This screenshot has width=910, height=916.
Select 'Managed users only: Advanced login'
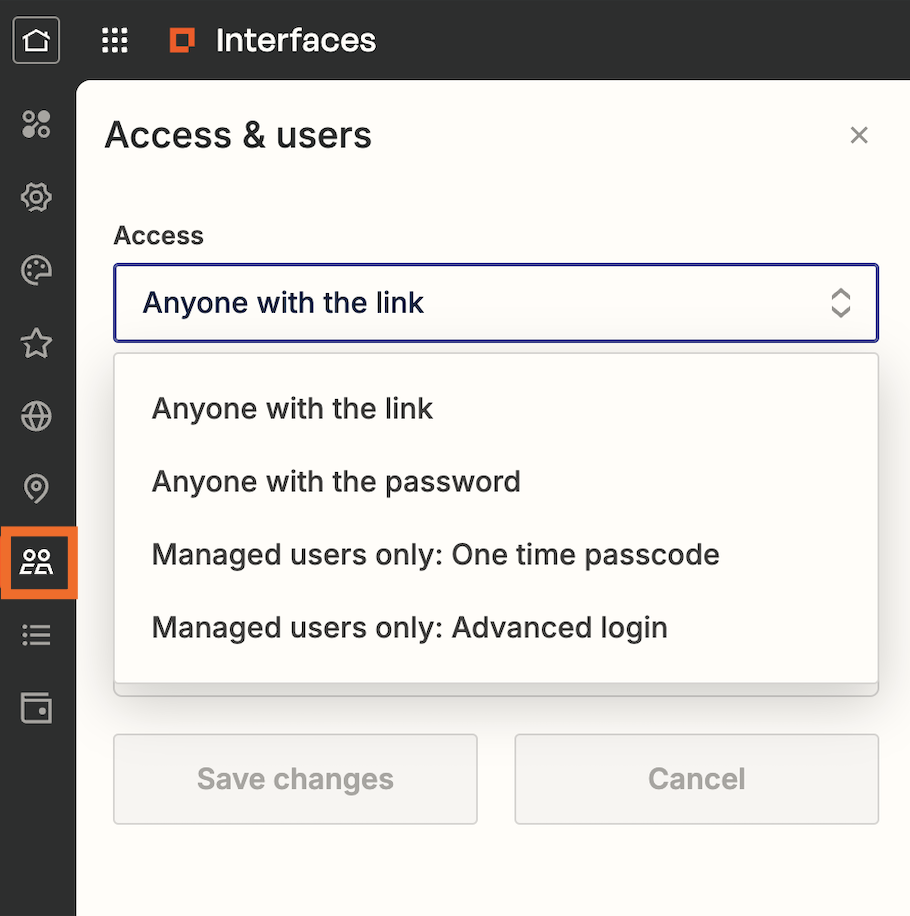409,627
